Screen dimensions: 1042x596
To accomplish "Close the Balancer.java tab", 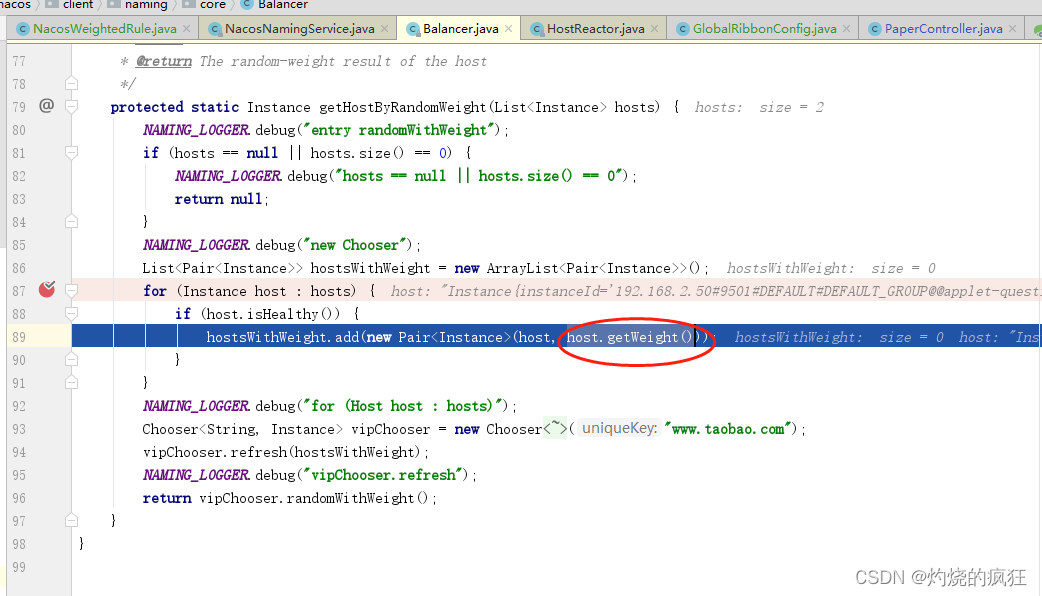I will coord(508,29).
